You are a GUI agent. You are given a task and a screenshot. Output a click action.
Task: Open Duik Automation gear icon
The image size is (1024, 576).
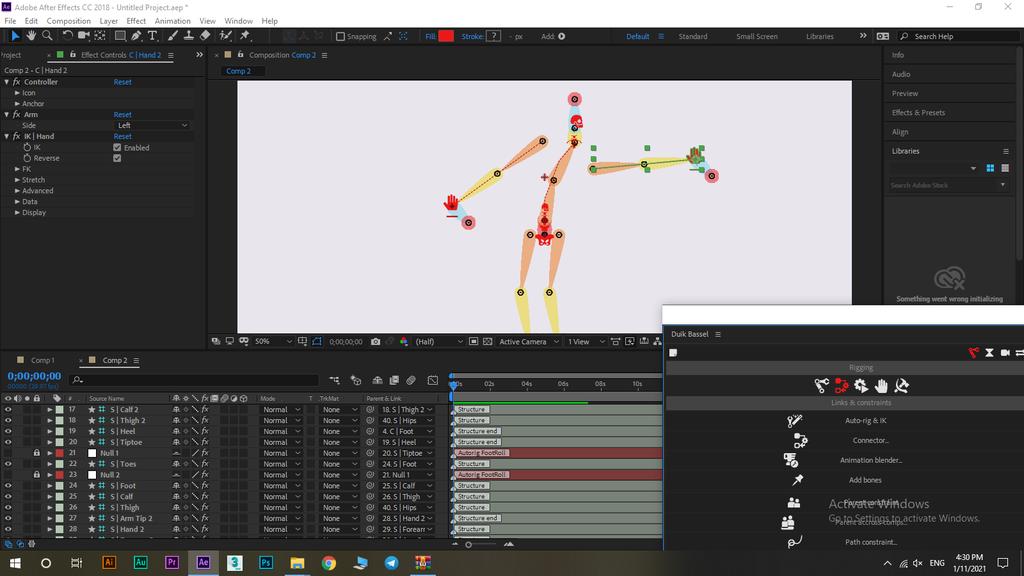(x=861, y=386)
